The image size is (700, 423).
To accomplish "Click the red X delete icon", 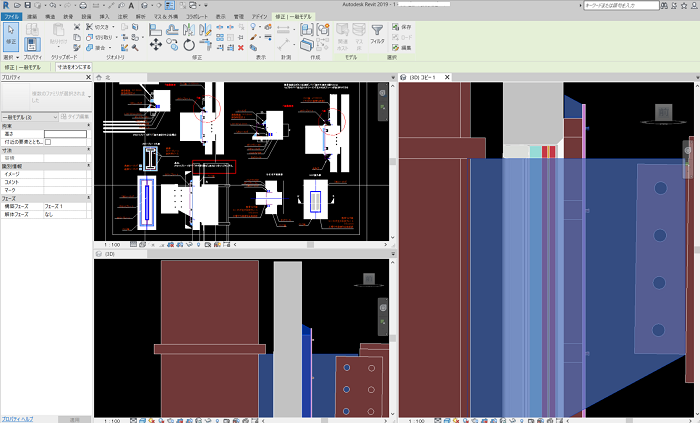I will tap(240, 47).
